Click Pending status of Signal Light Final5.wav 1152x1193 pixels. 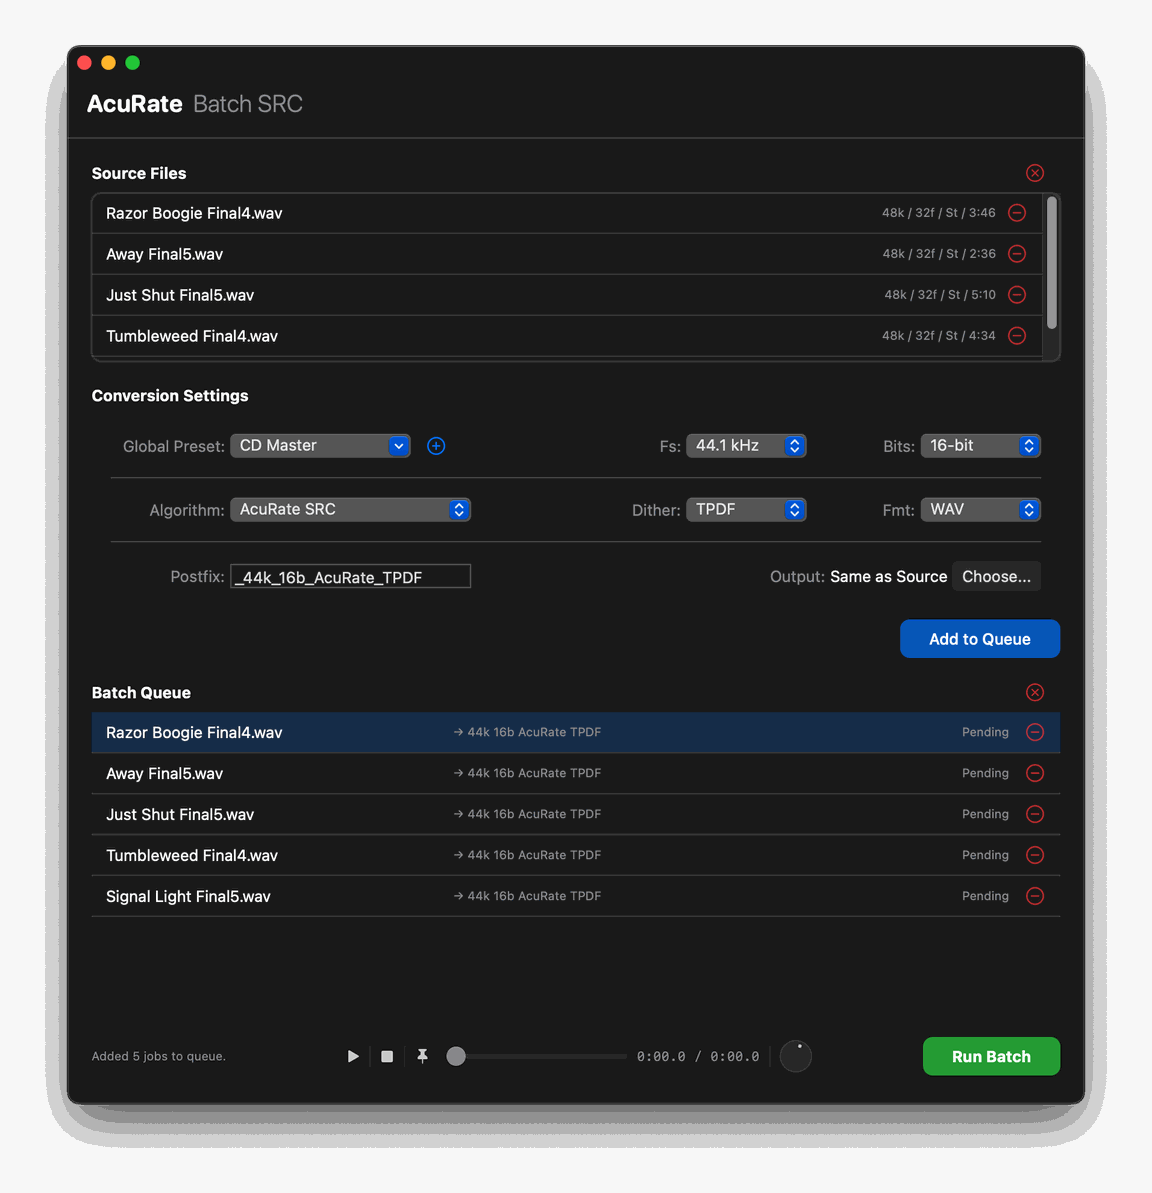pos(985,896)
